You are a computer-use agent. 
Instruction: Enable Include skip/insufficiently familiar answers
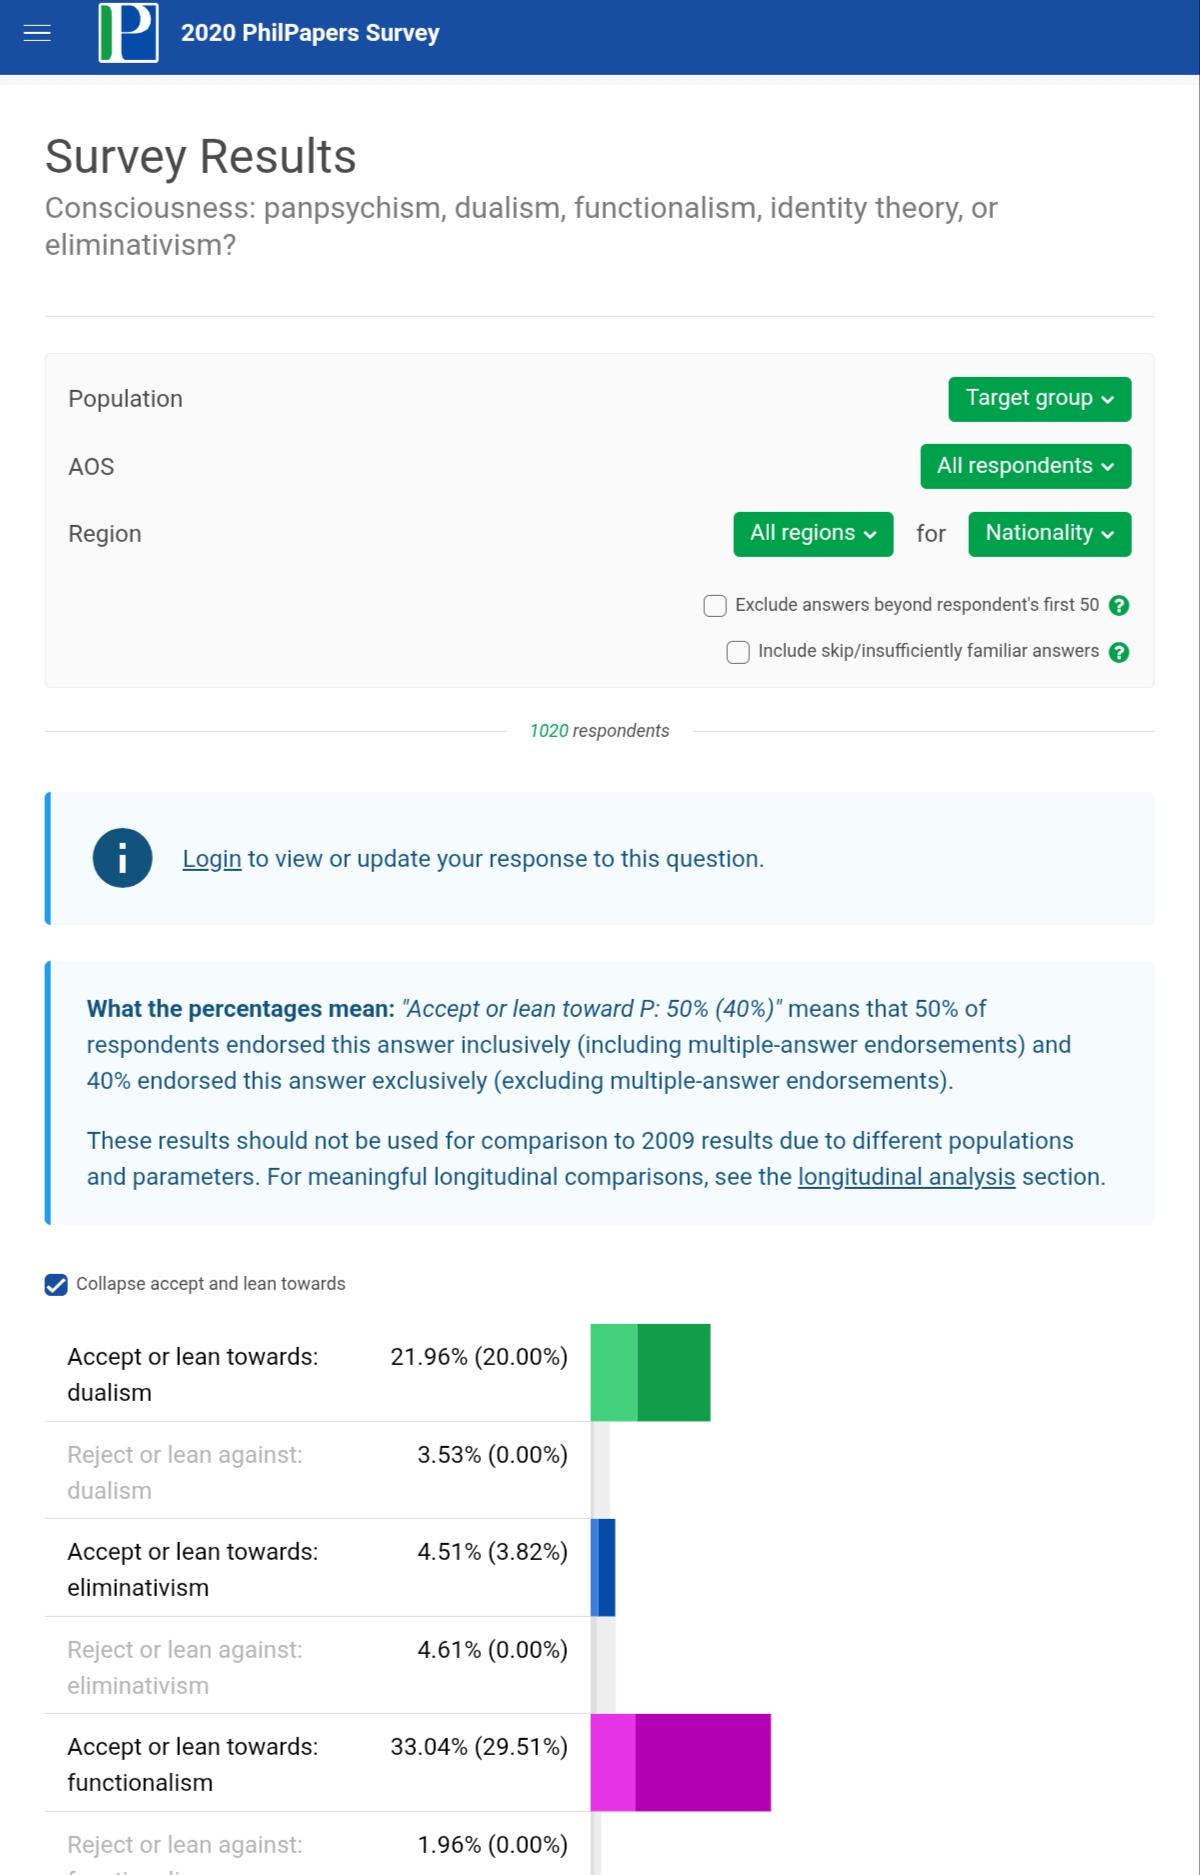click(738, 652)
